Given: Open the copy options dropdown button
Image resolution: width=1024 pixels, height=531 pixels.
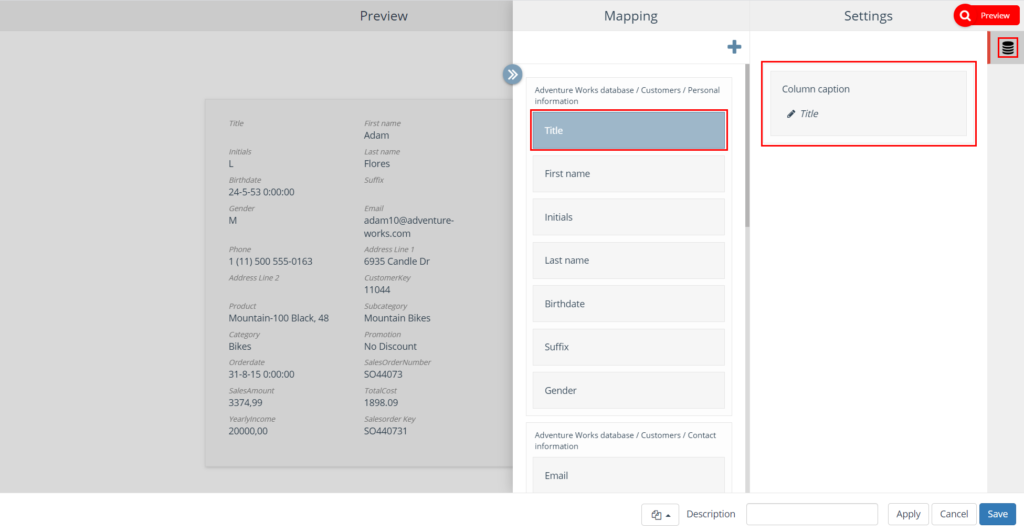Looking at the screenshot, I should [x=660, y=514].
